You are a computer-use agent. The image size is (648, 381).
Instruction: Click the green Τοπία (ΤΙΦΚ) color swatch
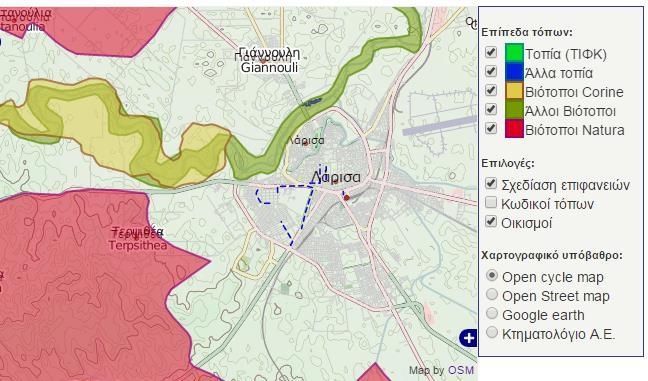click(x=514, y=53)
